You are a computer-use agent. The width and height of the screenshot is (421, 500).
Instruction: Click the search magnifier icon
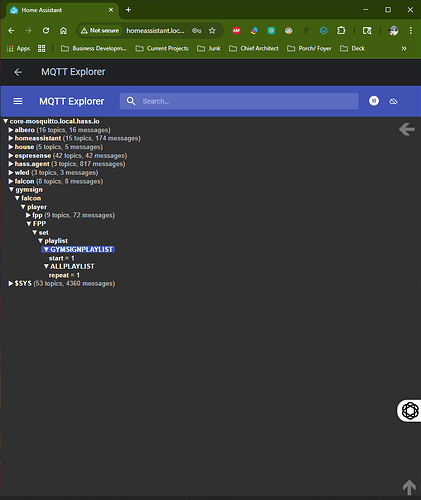click(131, 101)
